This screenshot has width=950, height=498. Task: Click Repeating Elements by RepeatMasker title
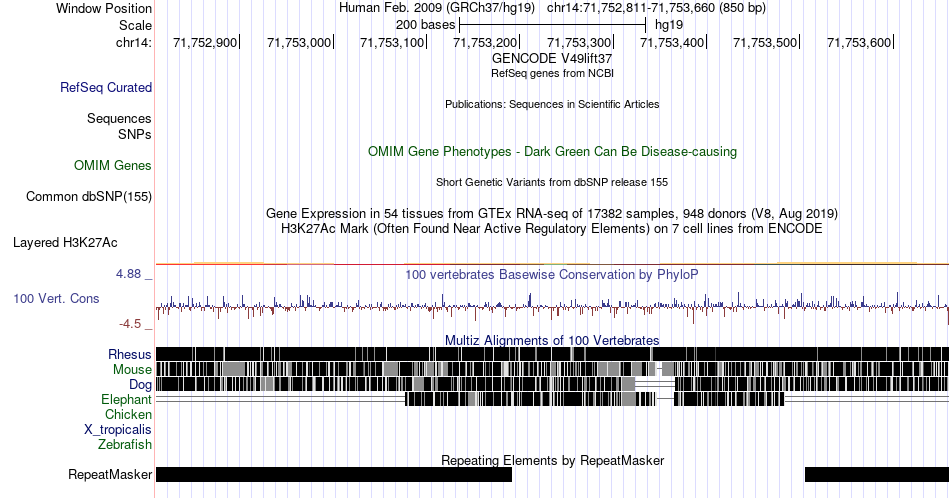(x=552, y=460)
